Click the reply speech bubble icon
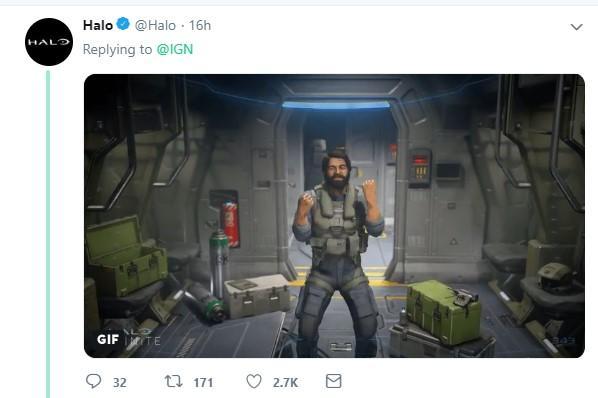 point(93,381)
